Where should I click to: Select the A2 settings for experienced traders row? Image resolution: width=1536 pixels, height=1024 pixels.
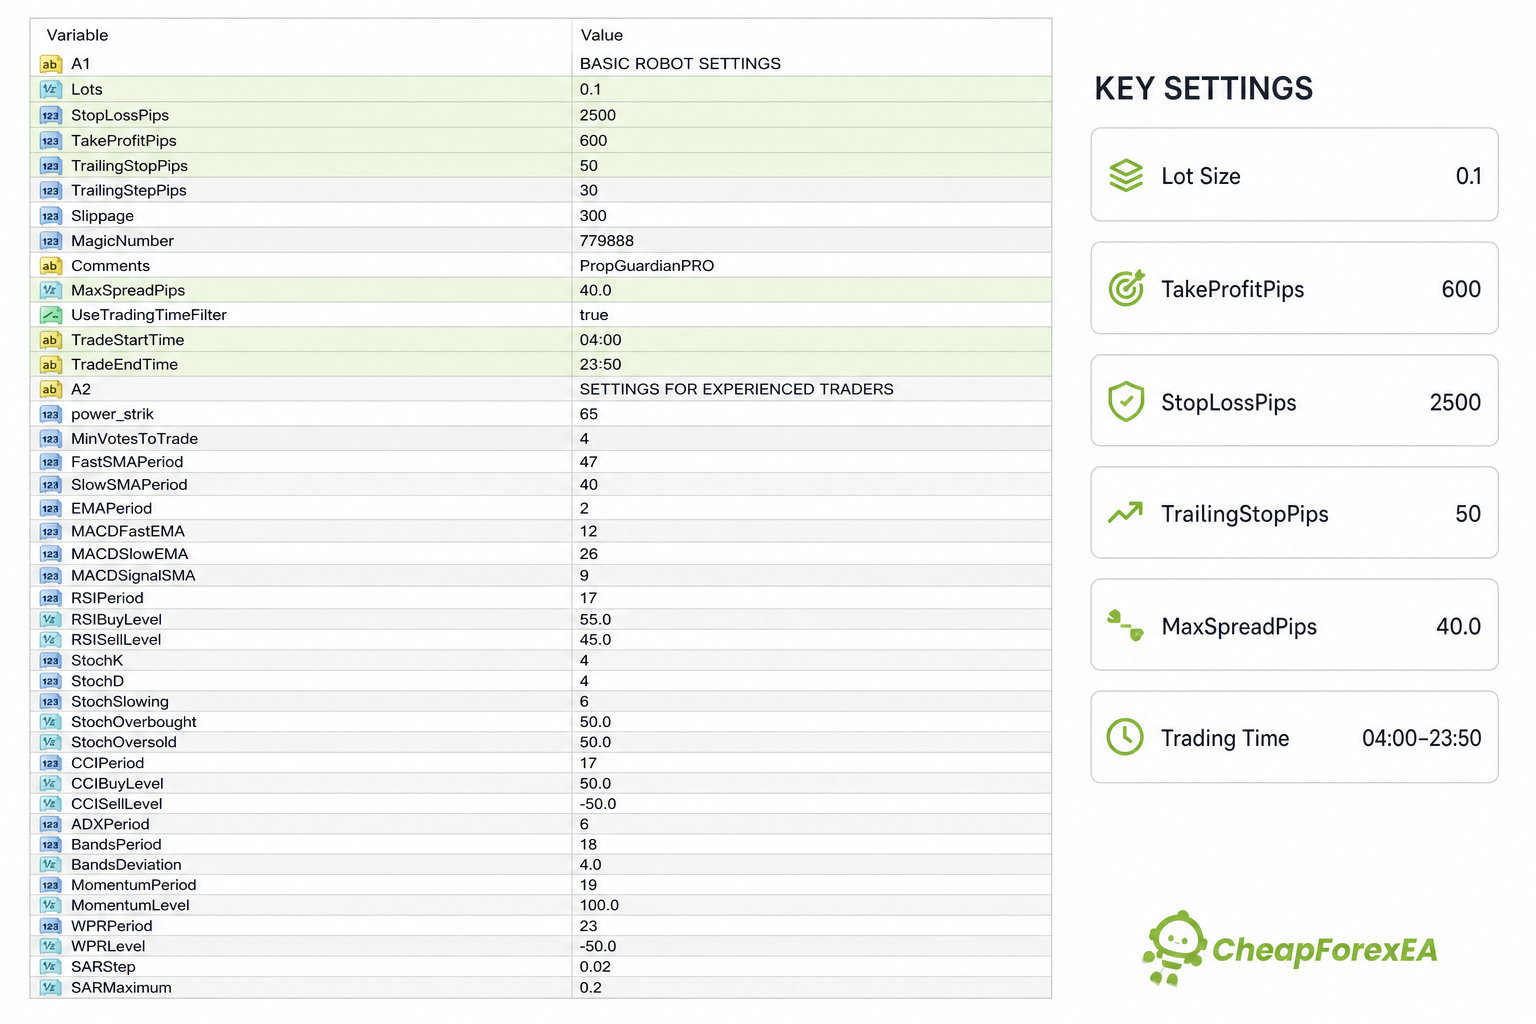pyautogui.click(x=541, y=389)
